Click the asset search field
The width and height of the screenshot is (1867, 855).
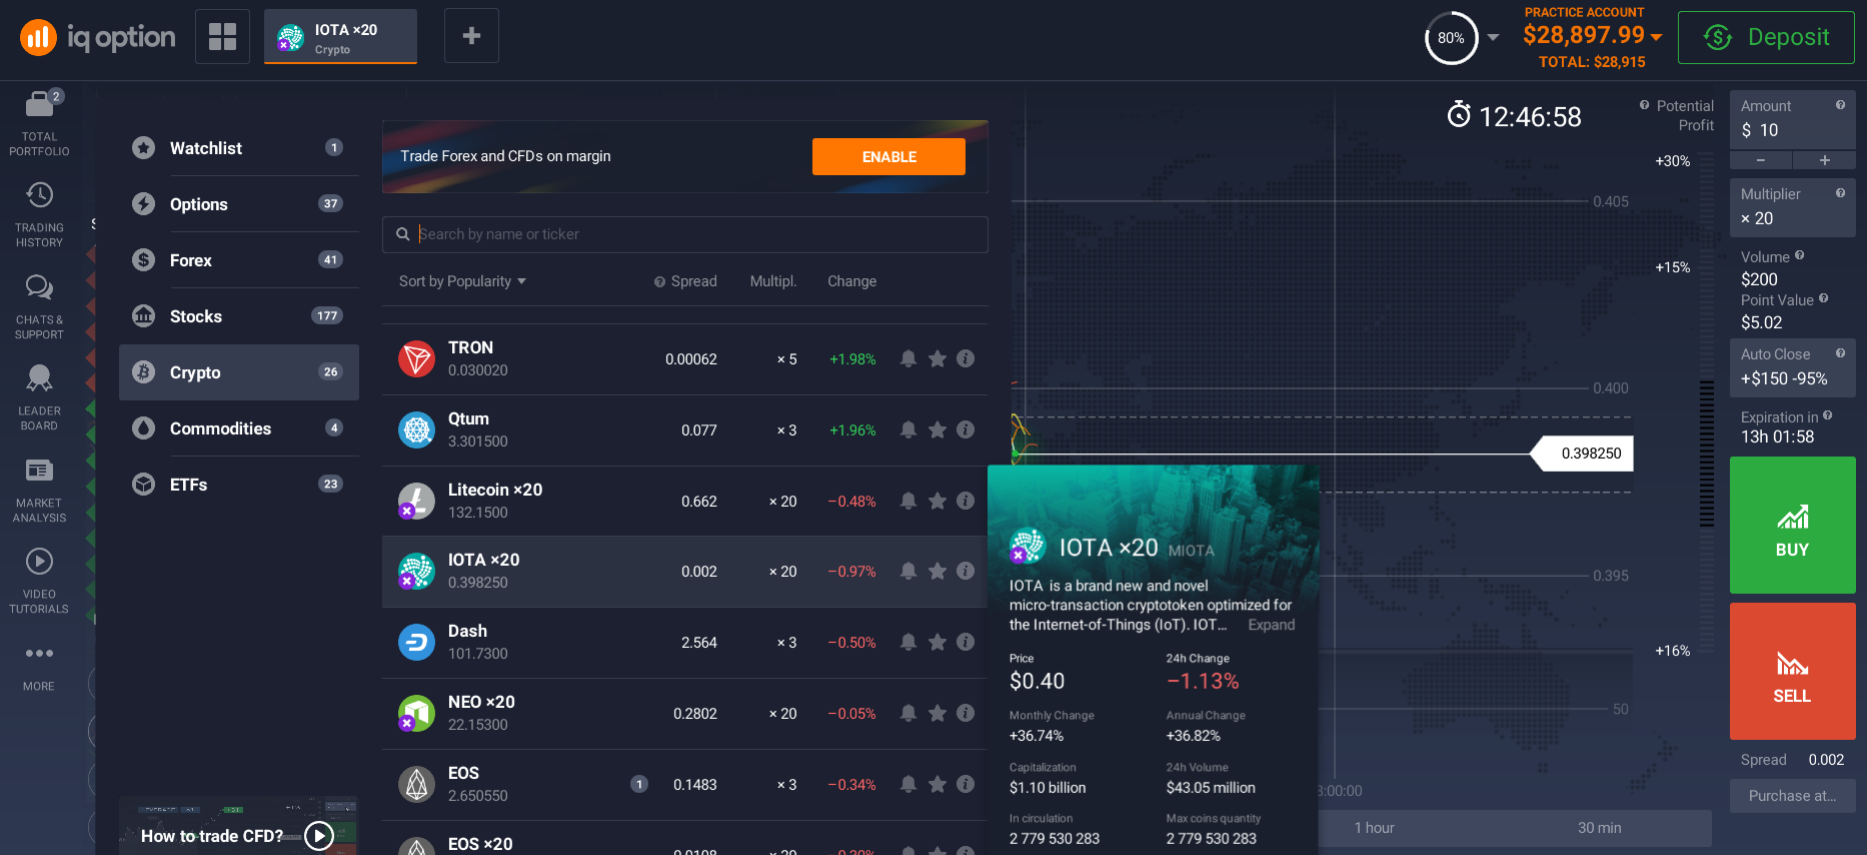point(685,234)
